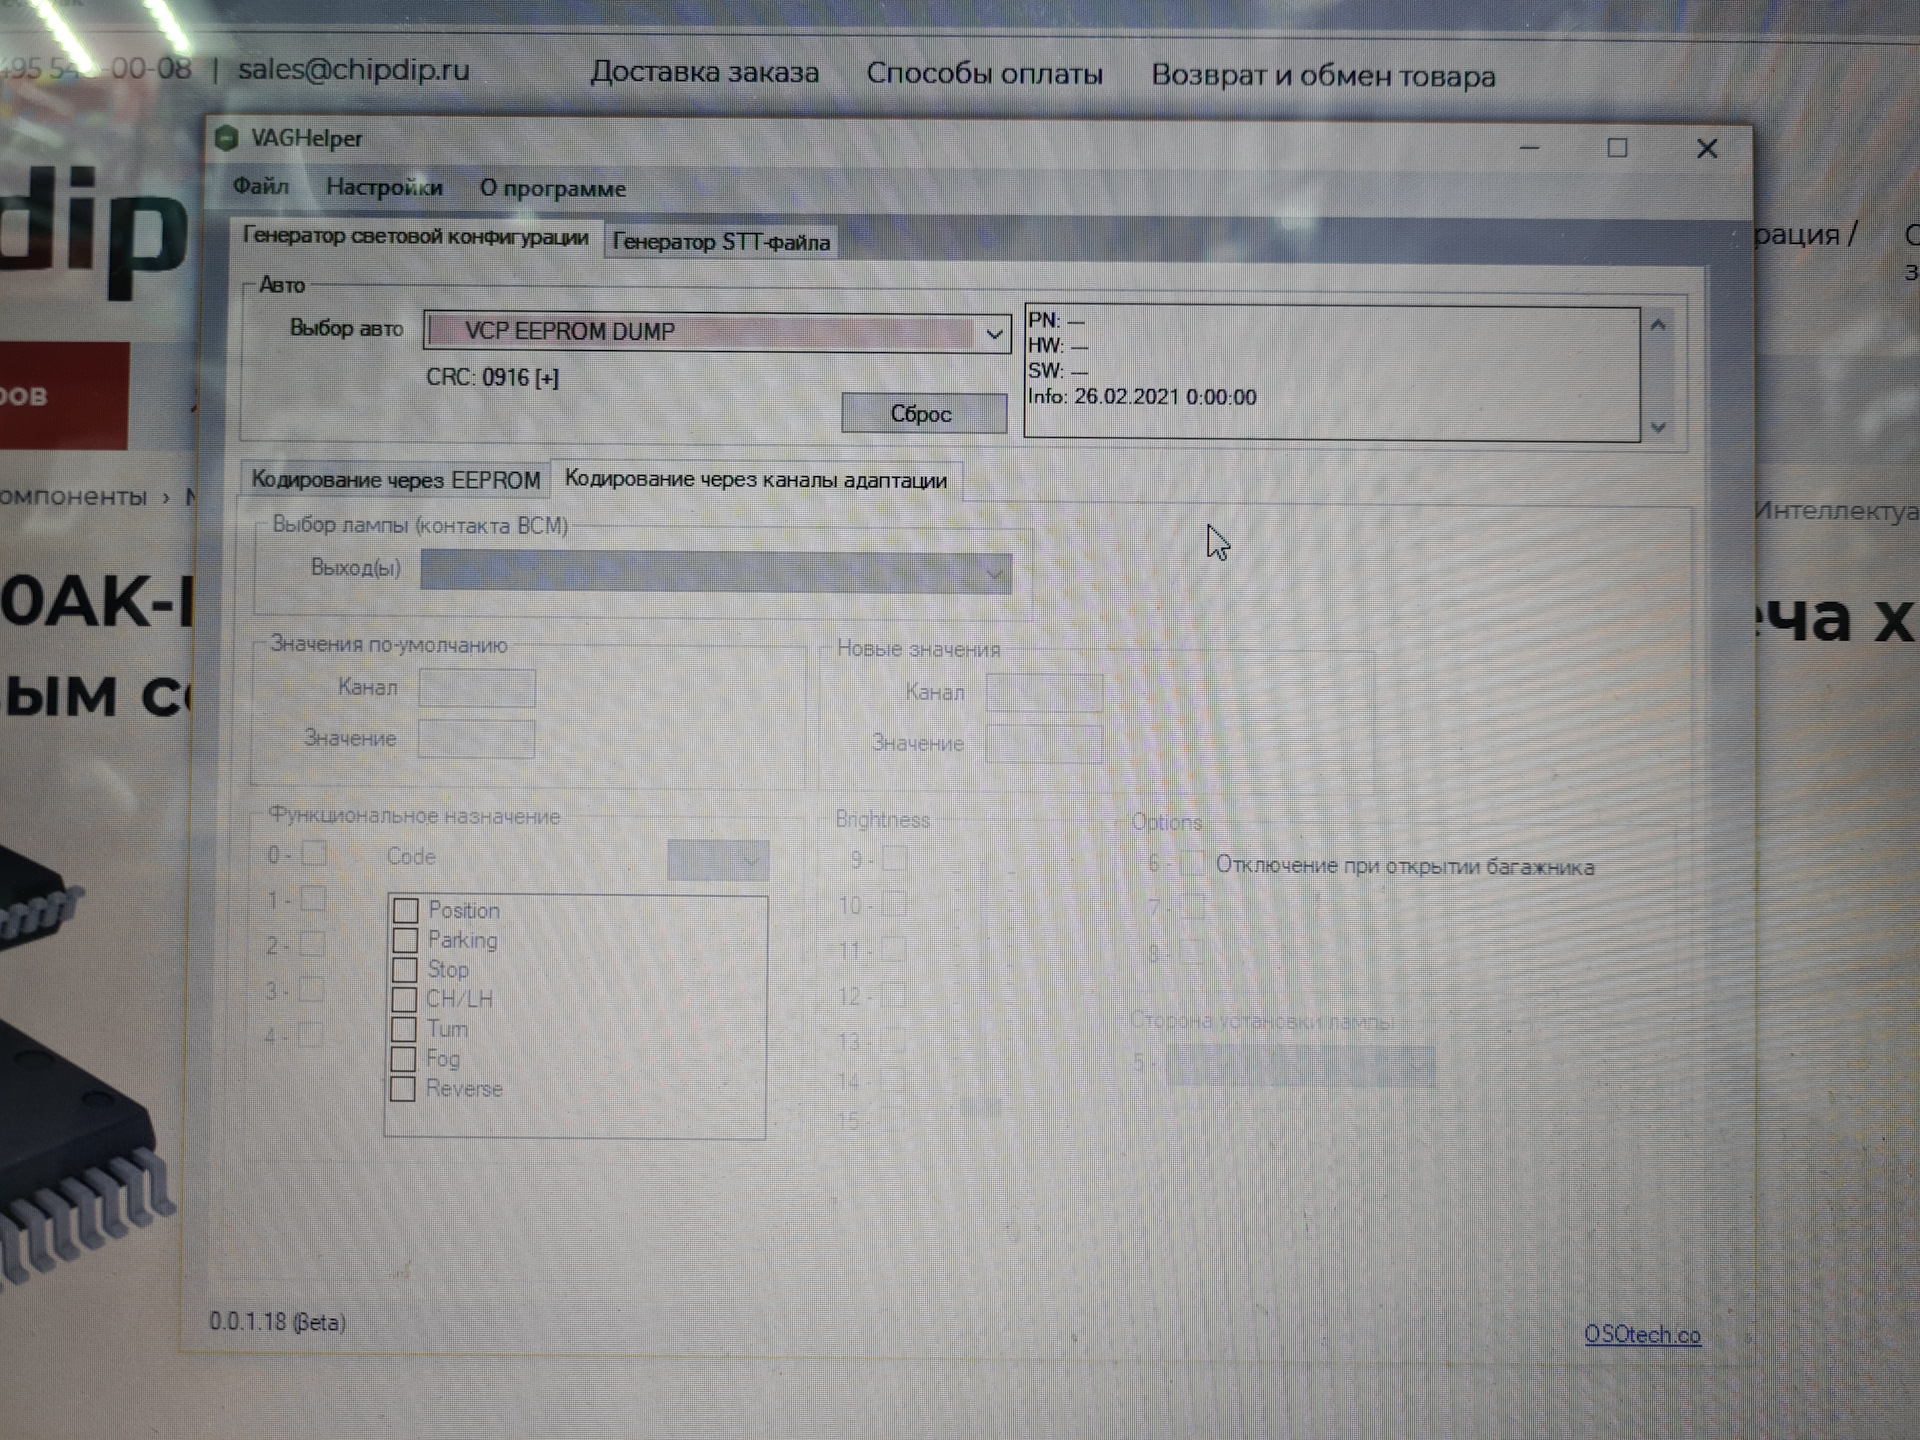The width and height of the screenshot is (1920, 1440).
Task: Expand the Выход(ы) output dropdown
Action: (x=993, y=574)
